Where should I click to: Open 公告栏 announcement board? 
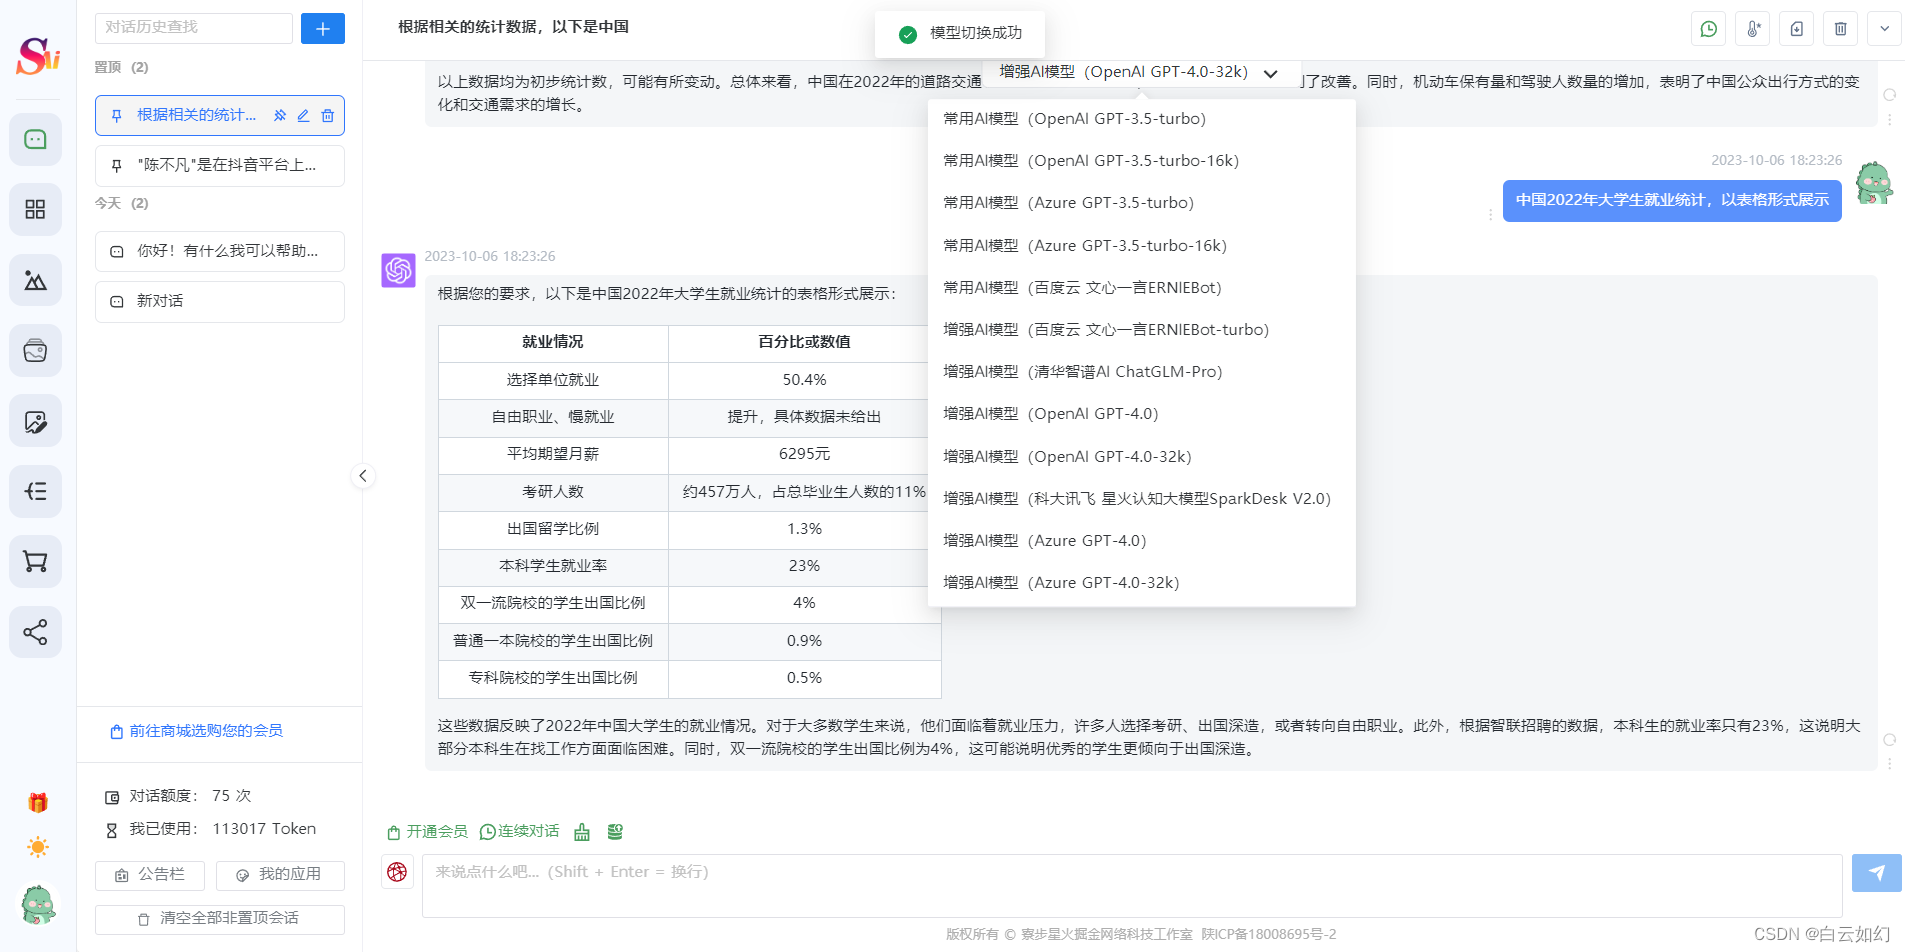coord(150,875)
